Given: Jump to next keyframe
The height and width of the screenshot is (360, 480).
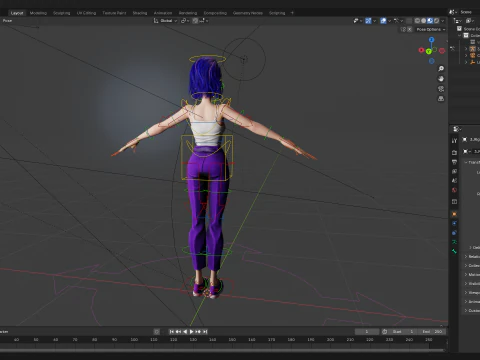Looking at the screenshot, I should (198, 332).
